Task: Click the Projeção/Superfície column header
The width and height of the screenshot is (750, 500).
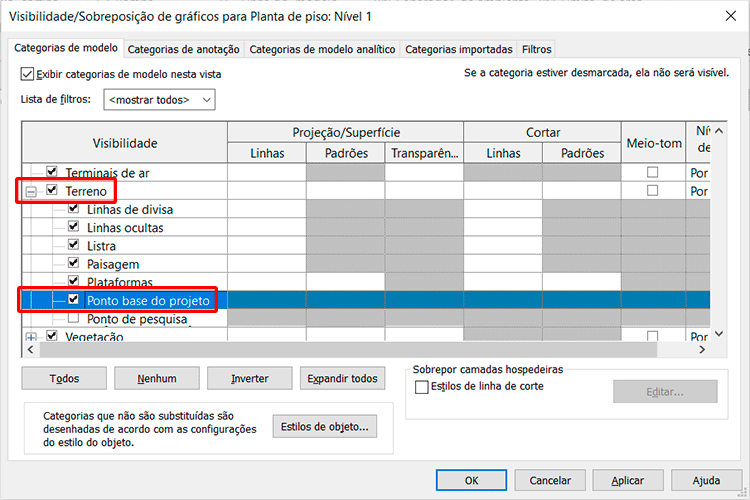Action: pyautogui.click(x=345, y=132)
